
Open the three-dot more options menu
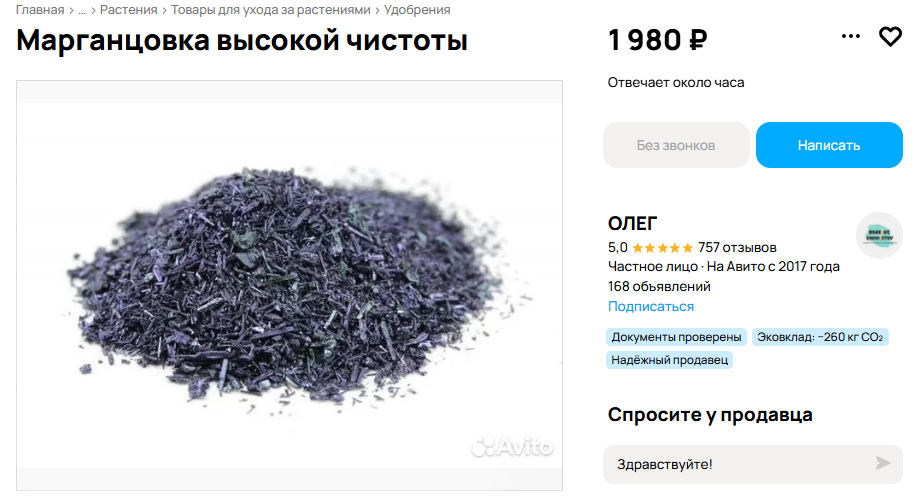pos(850,36)
